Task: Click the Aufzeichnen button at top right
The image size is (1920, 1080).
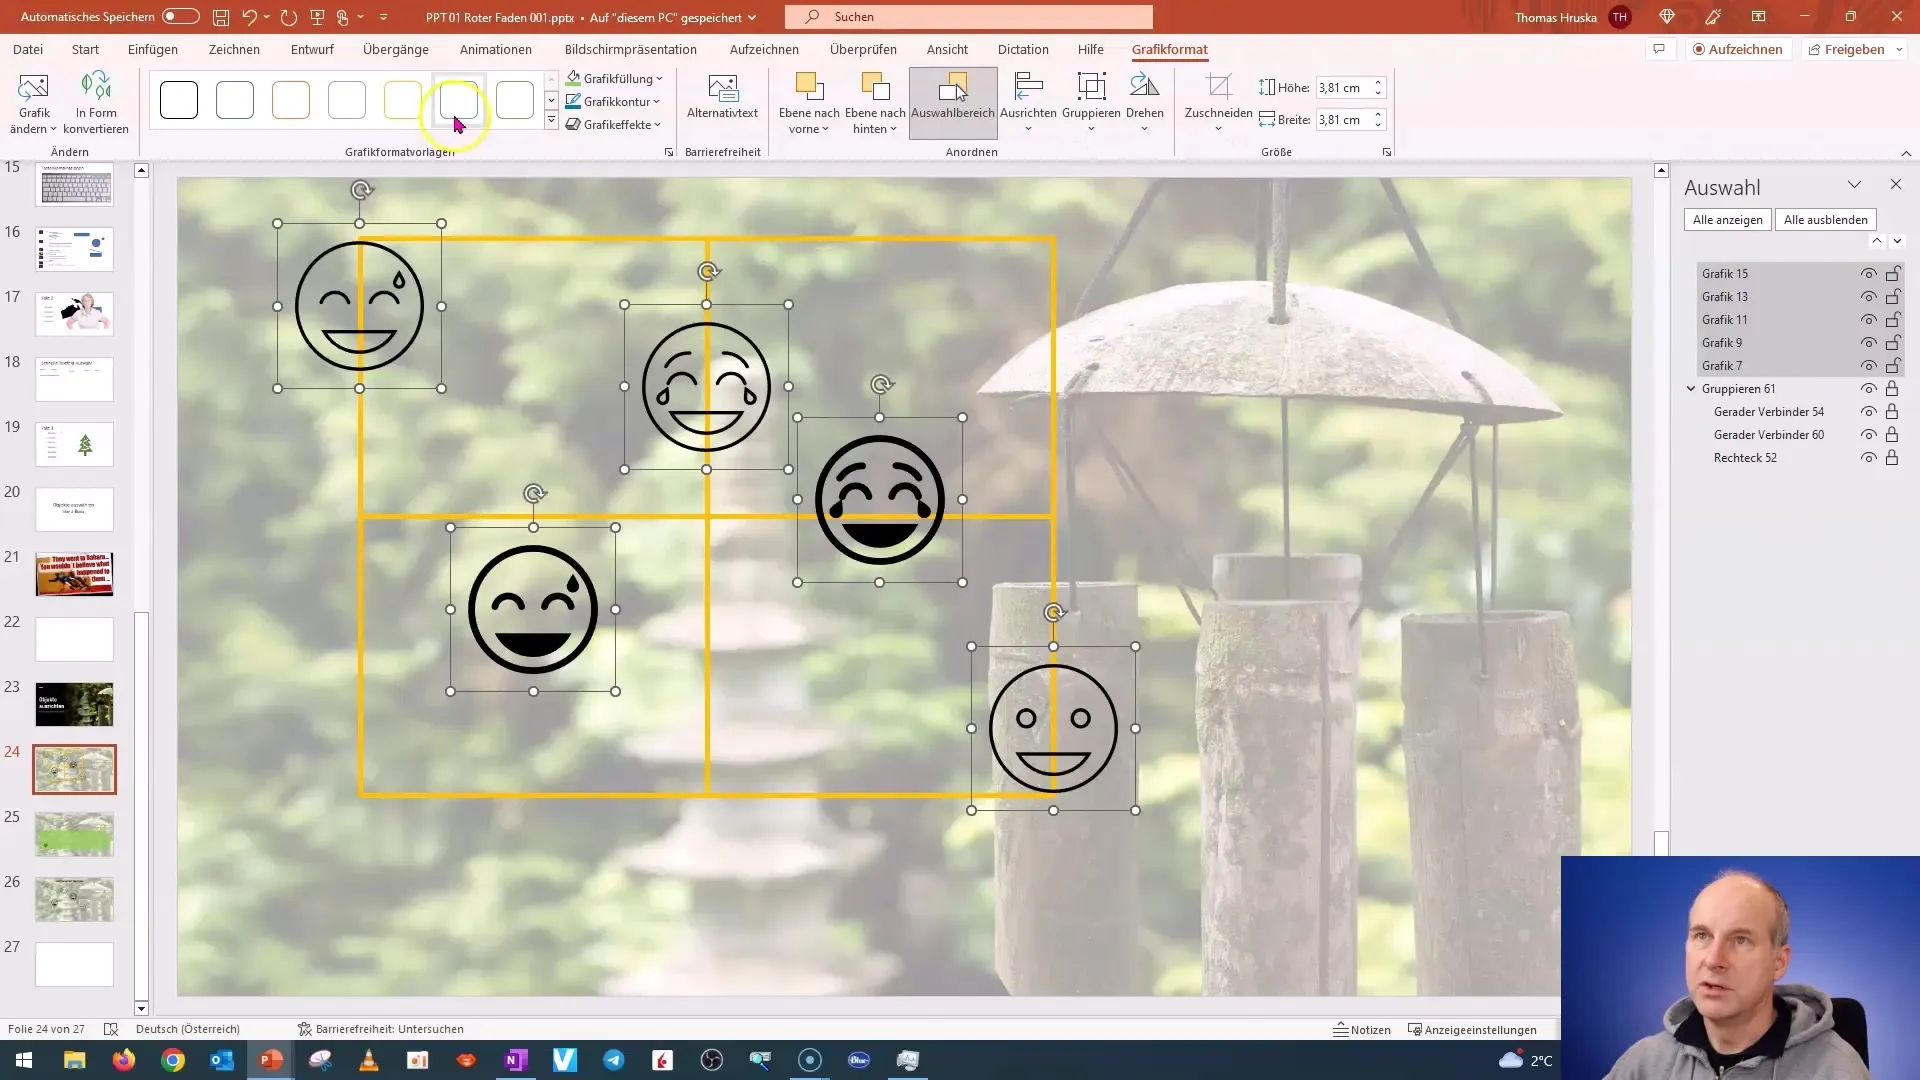Action: click(x=1737, y=49)
